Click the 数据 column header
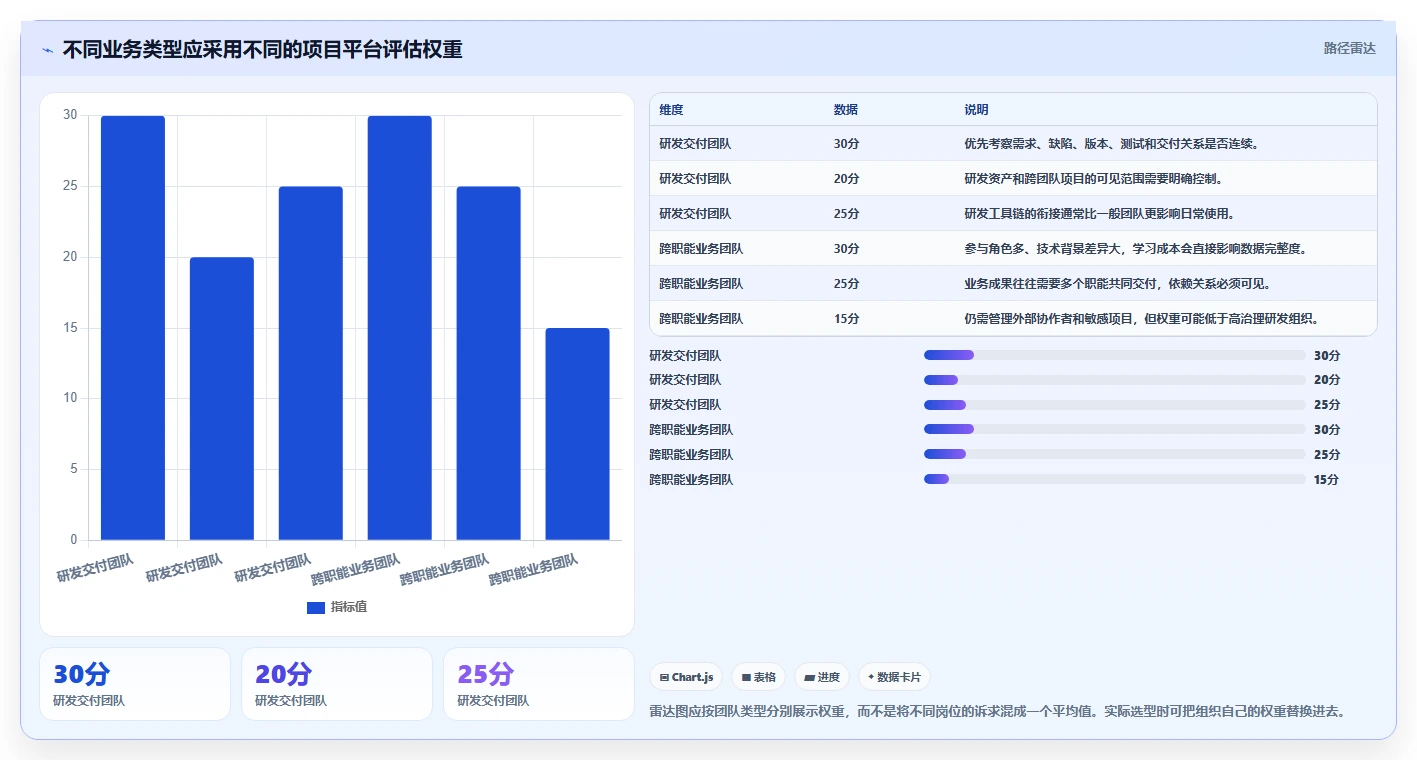 [x=845, y=110]
